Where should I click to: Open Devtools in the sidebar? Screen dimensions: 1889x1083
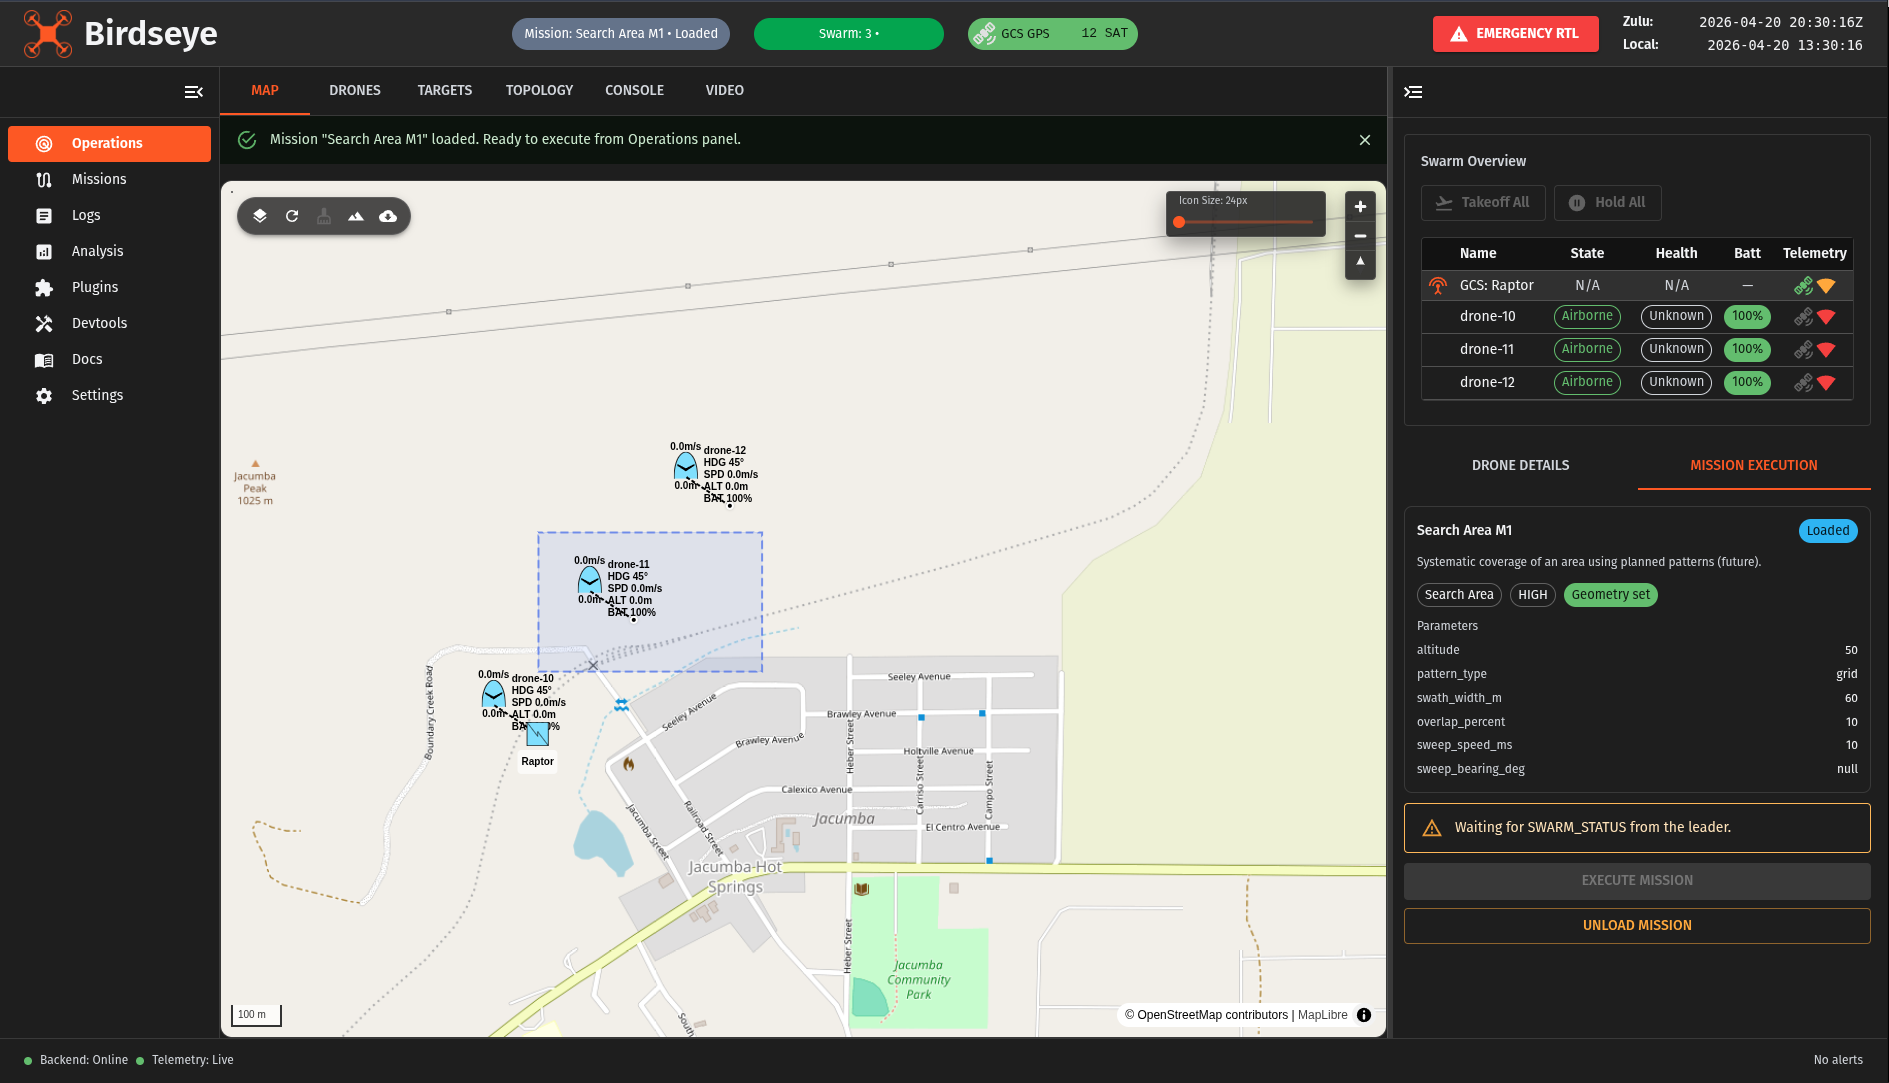(x=109, y=323)
